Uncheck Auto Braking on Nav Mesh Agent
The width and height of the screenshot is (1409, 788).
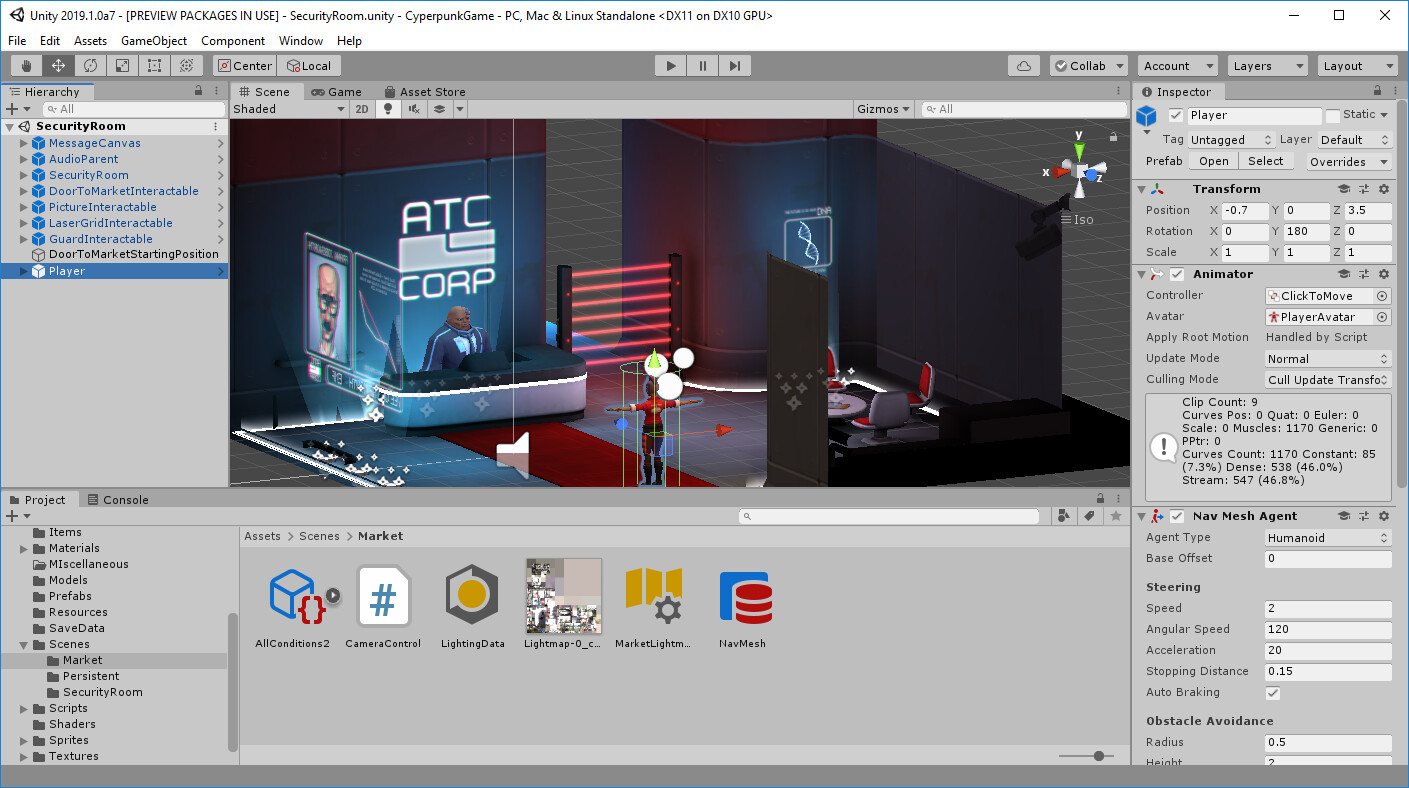coord(1274,692)
